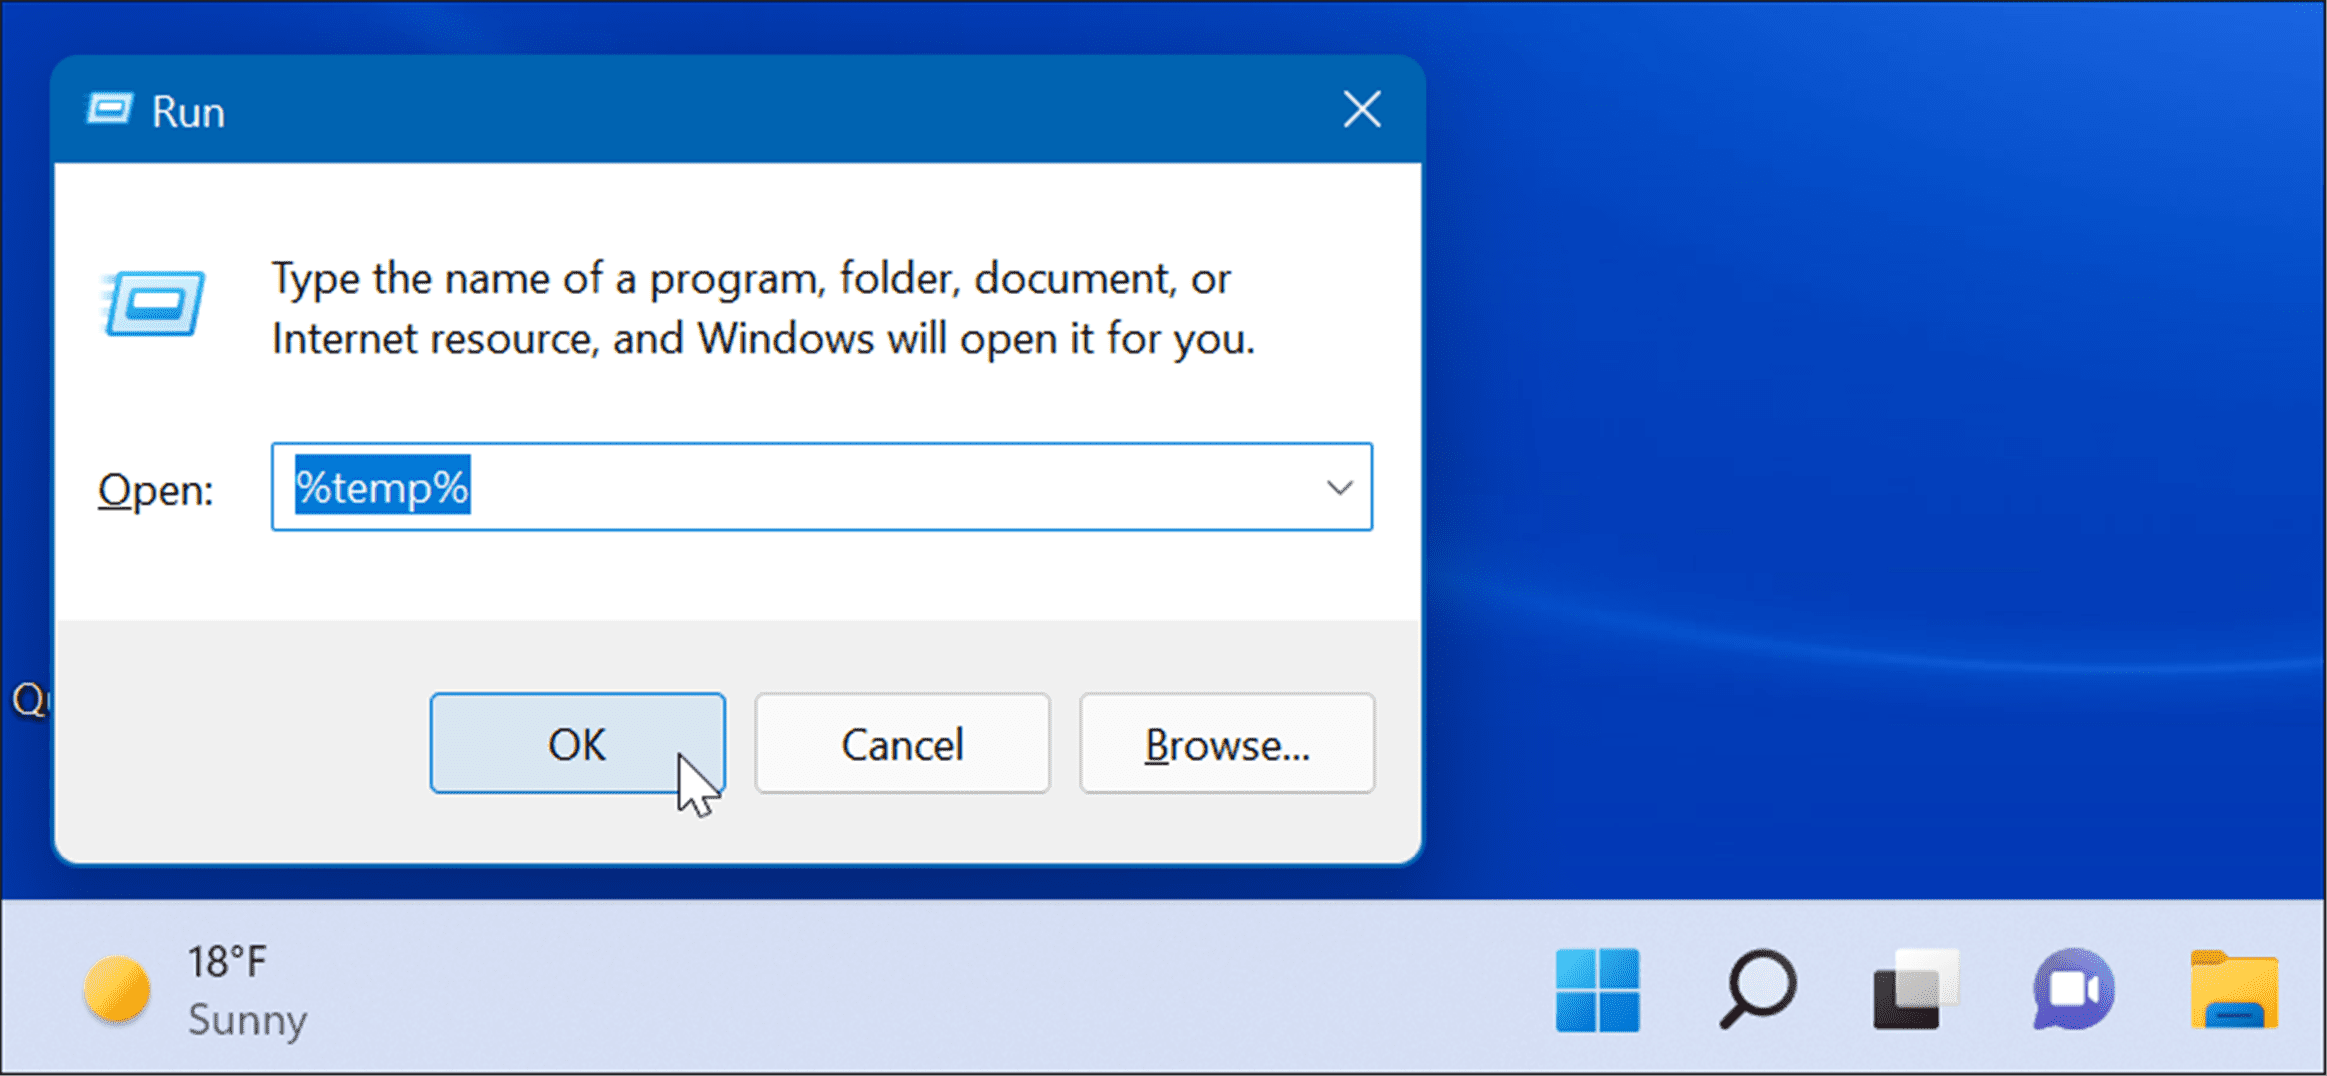Click the Browse button
The width and height of the screenshot is (2327, 1076).
1227,743
